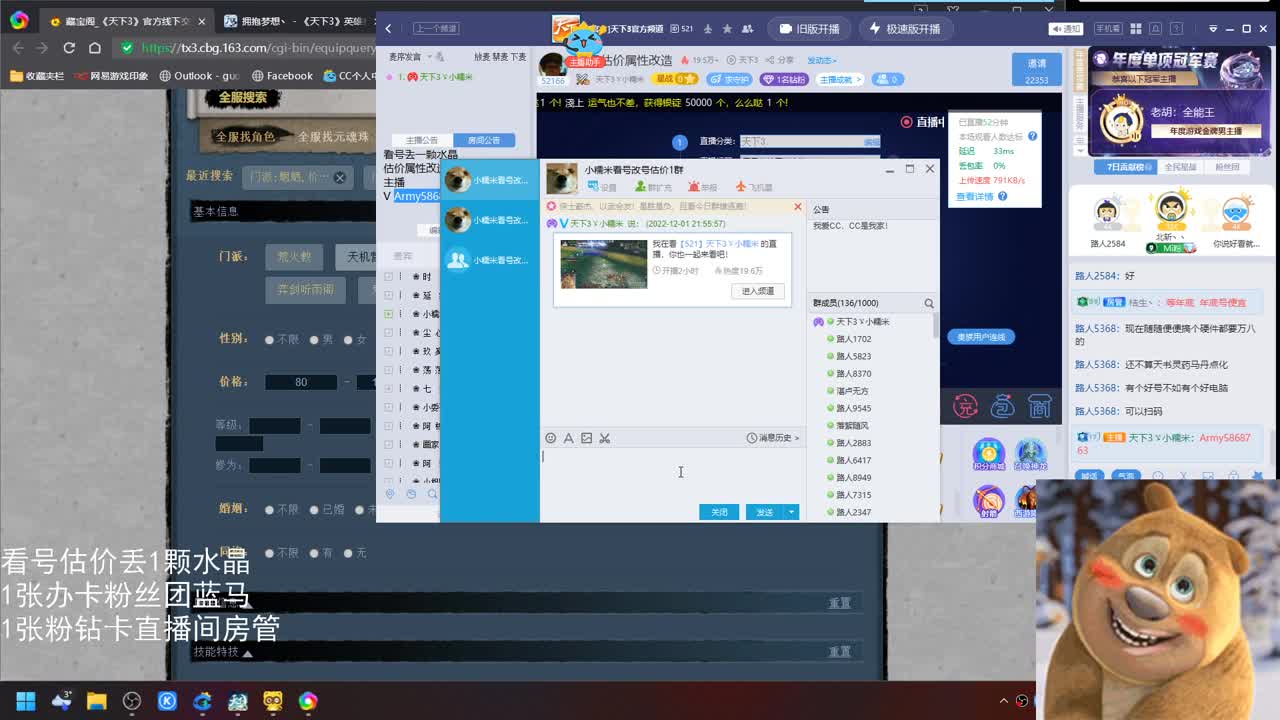Click the star favorite icon in channel header
Screen dimensions: 1280x720
(x=727, y=29)
